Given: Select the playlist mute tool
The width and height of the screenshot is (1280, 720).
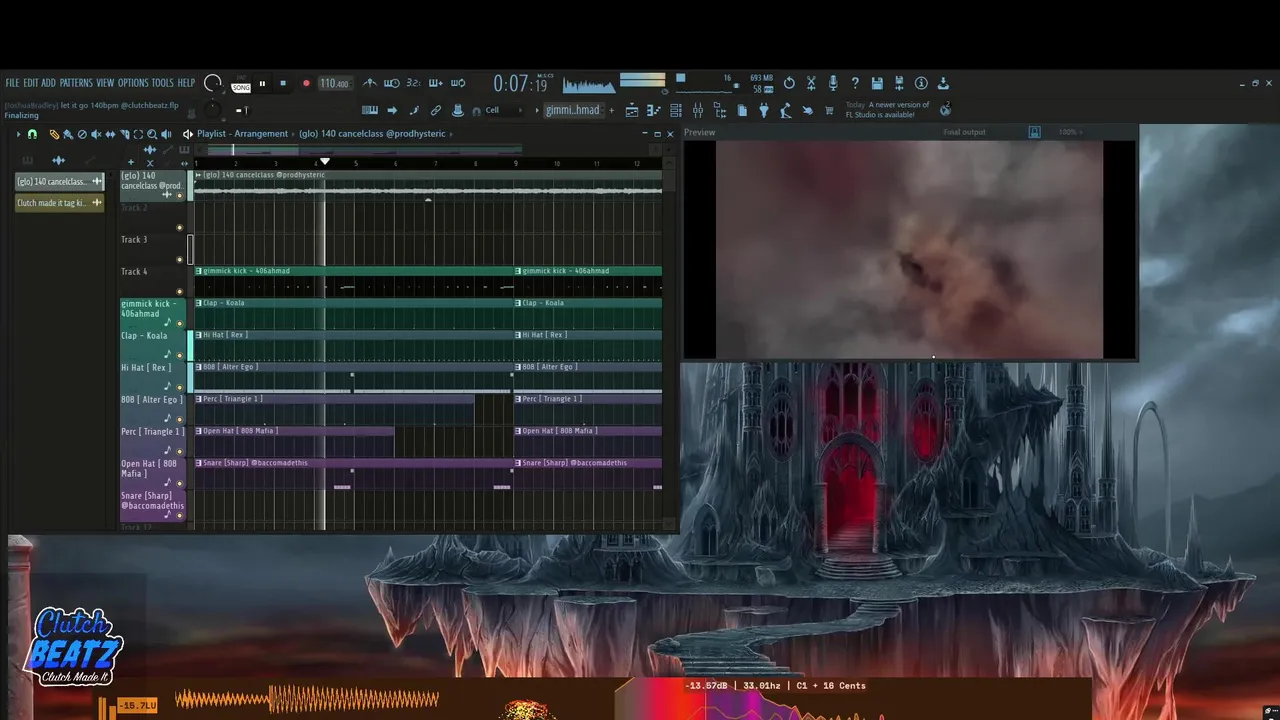Looking at the screenshot, I should [96, 134].
